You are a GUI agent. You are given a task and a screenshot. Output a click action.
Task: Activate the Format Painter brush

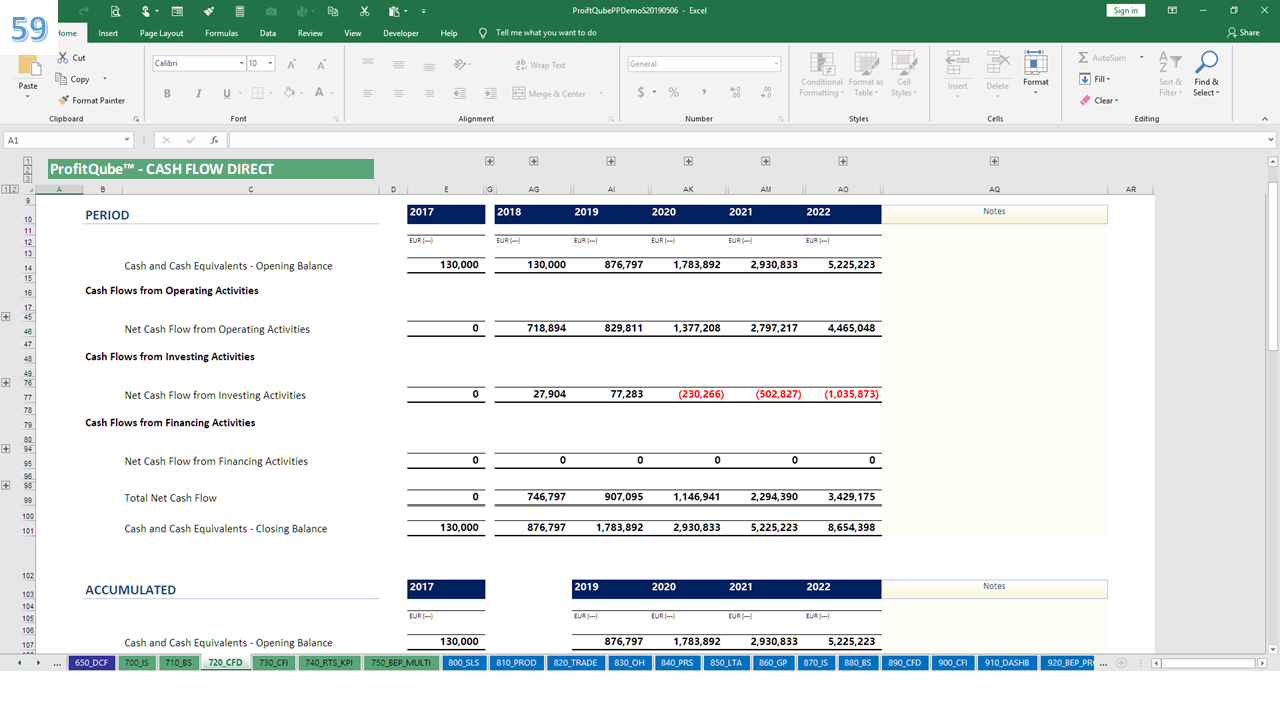(91, 100)
